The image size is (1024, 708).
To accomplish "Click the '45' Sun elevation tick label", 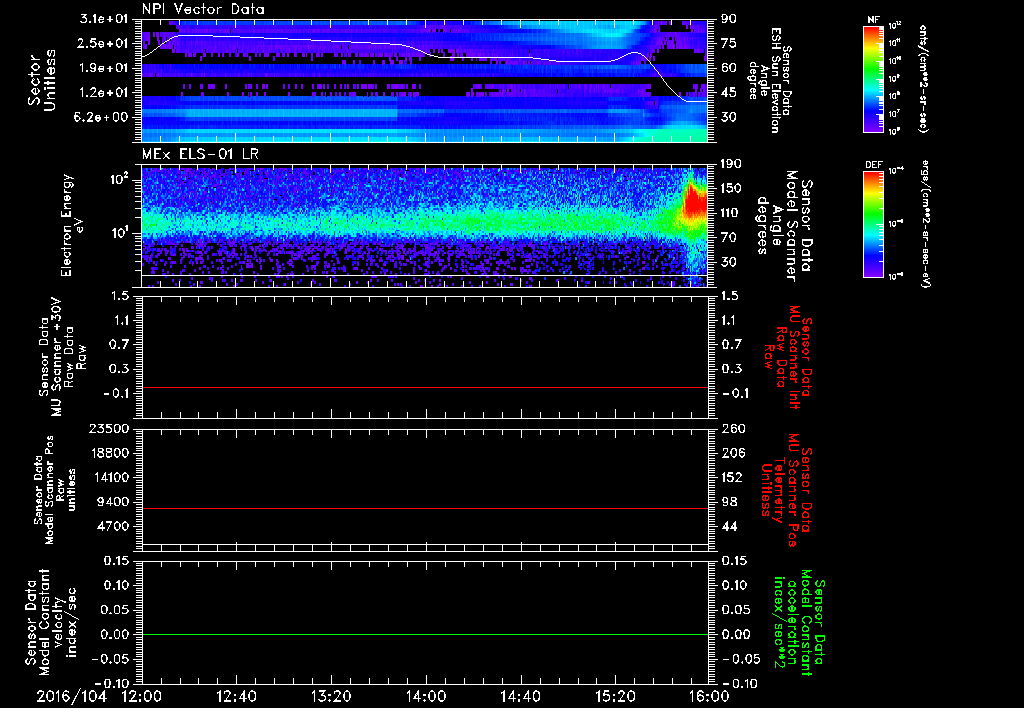I will tap(729, 93).
